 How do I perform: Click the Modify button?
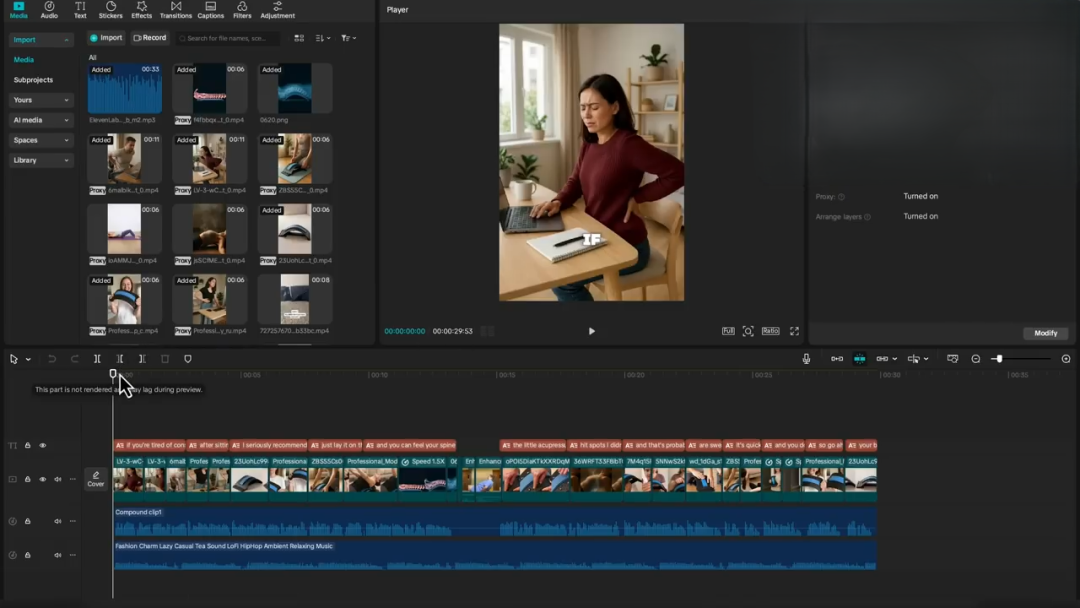(x=1045, y=333)
